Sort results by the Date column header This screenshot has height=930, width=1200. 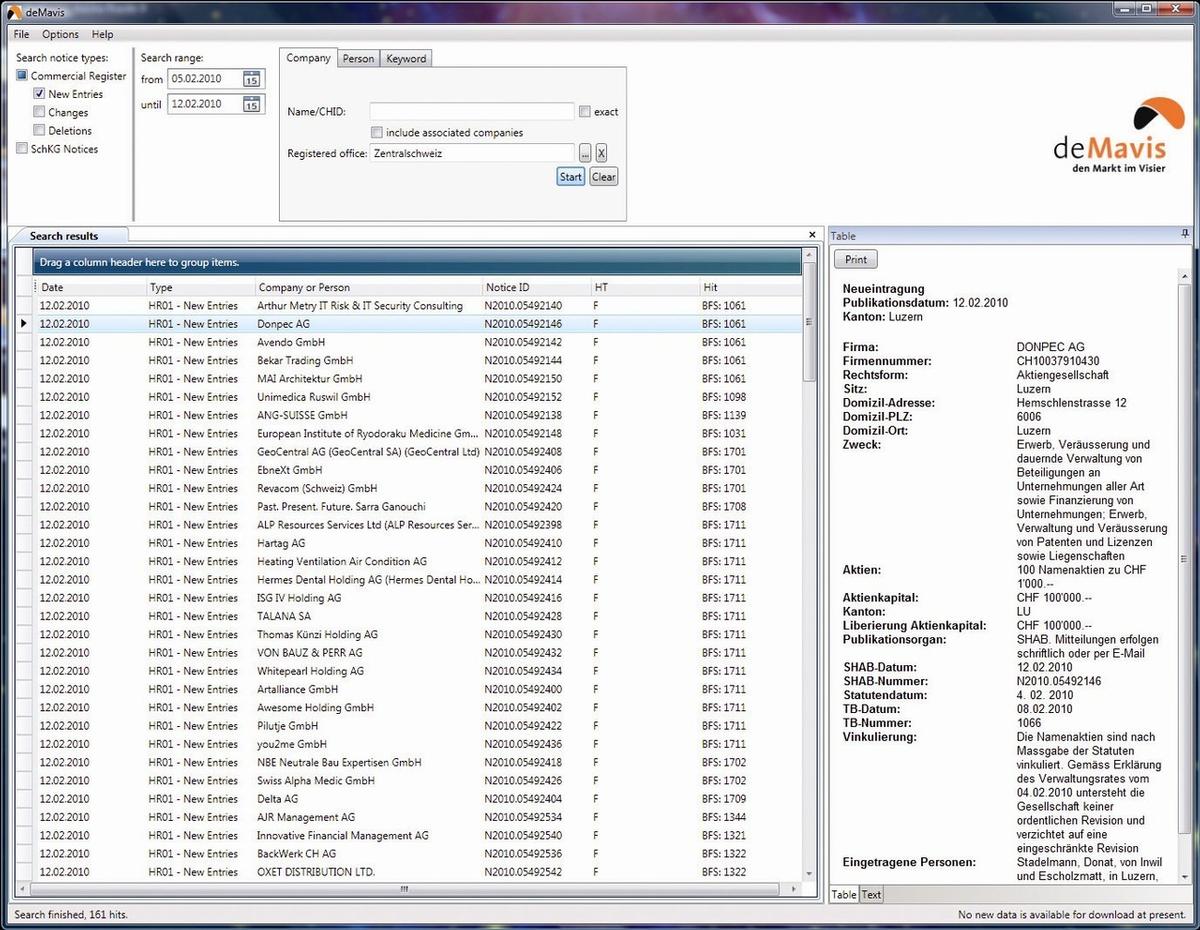coord(90,287)
